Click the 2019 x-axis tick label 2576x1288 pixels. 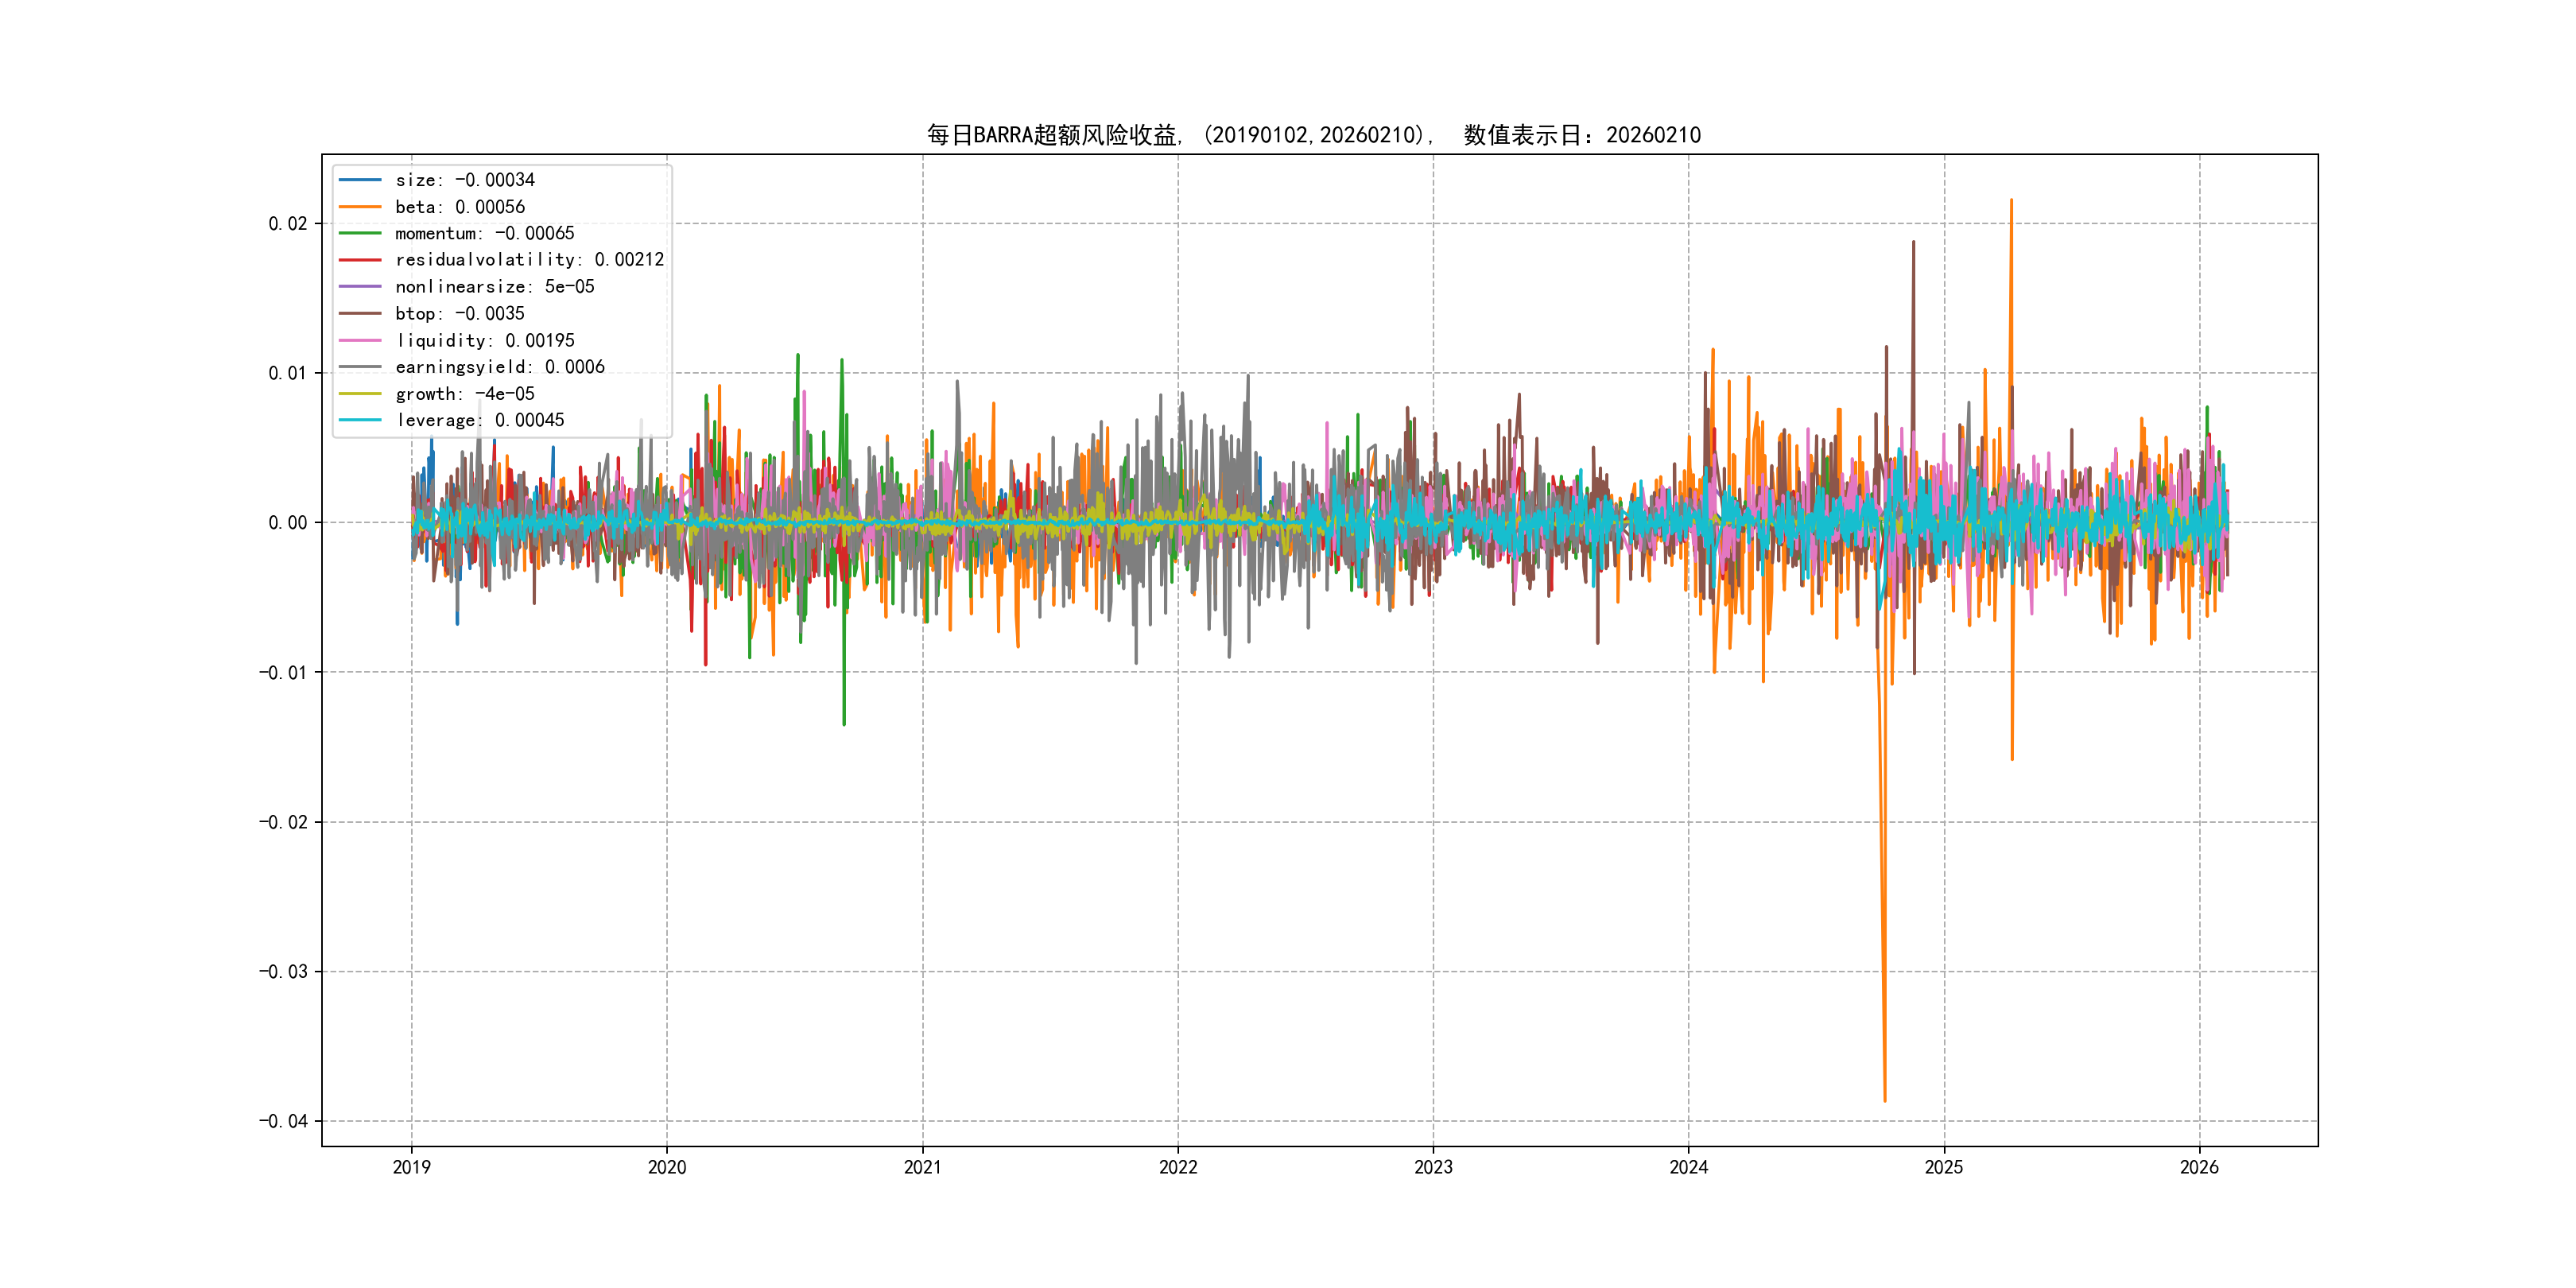pos(411,1167)
